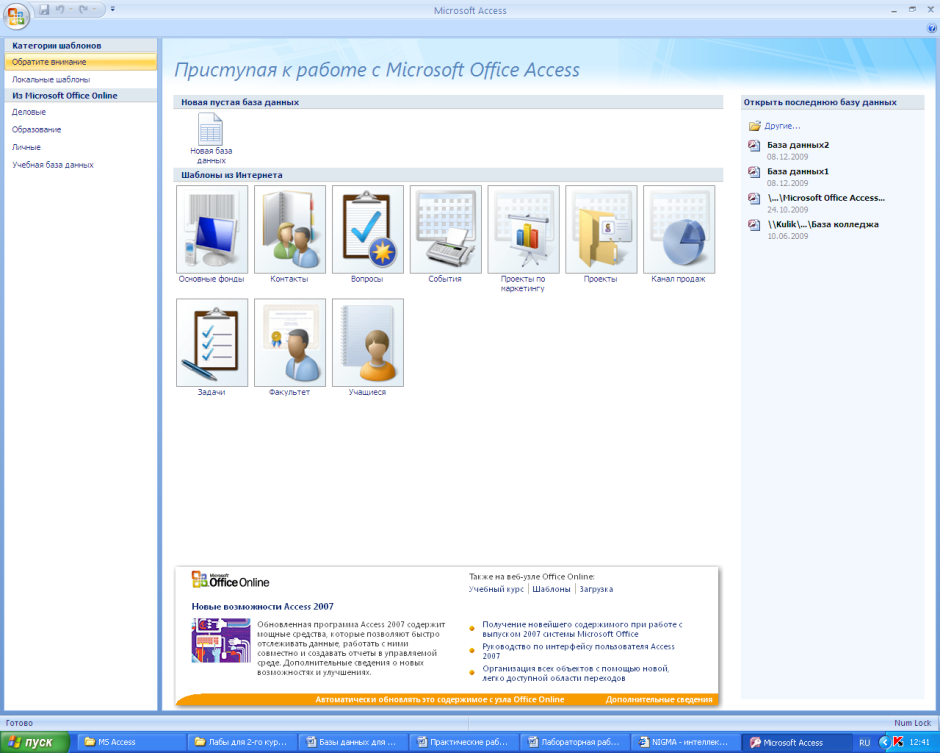
Task: Open recent file База данных1
Action: click(x=797, y=171)
